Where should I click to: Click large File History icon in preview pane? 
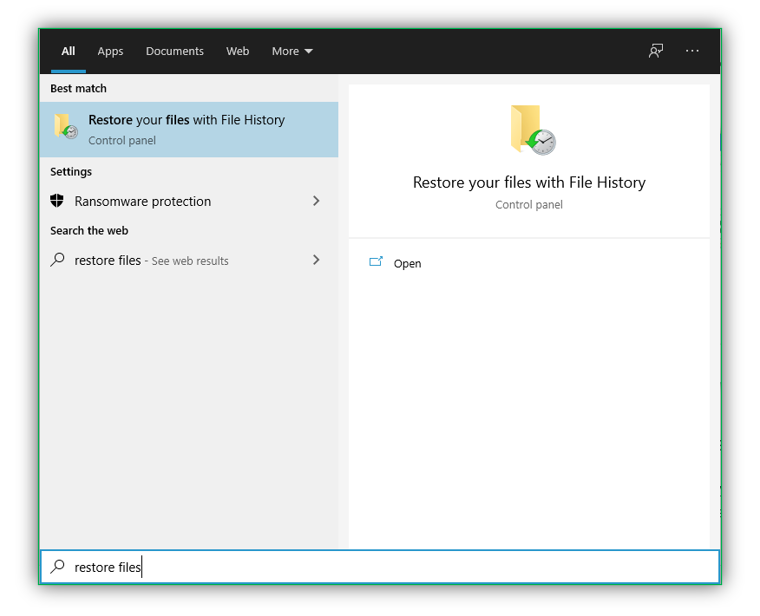(533, 130)
